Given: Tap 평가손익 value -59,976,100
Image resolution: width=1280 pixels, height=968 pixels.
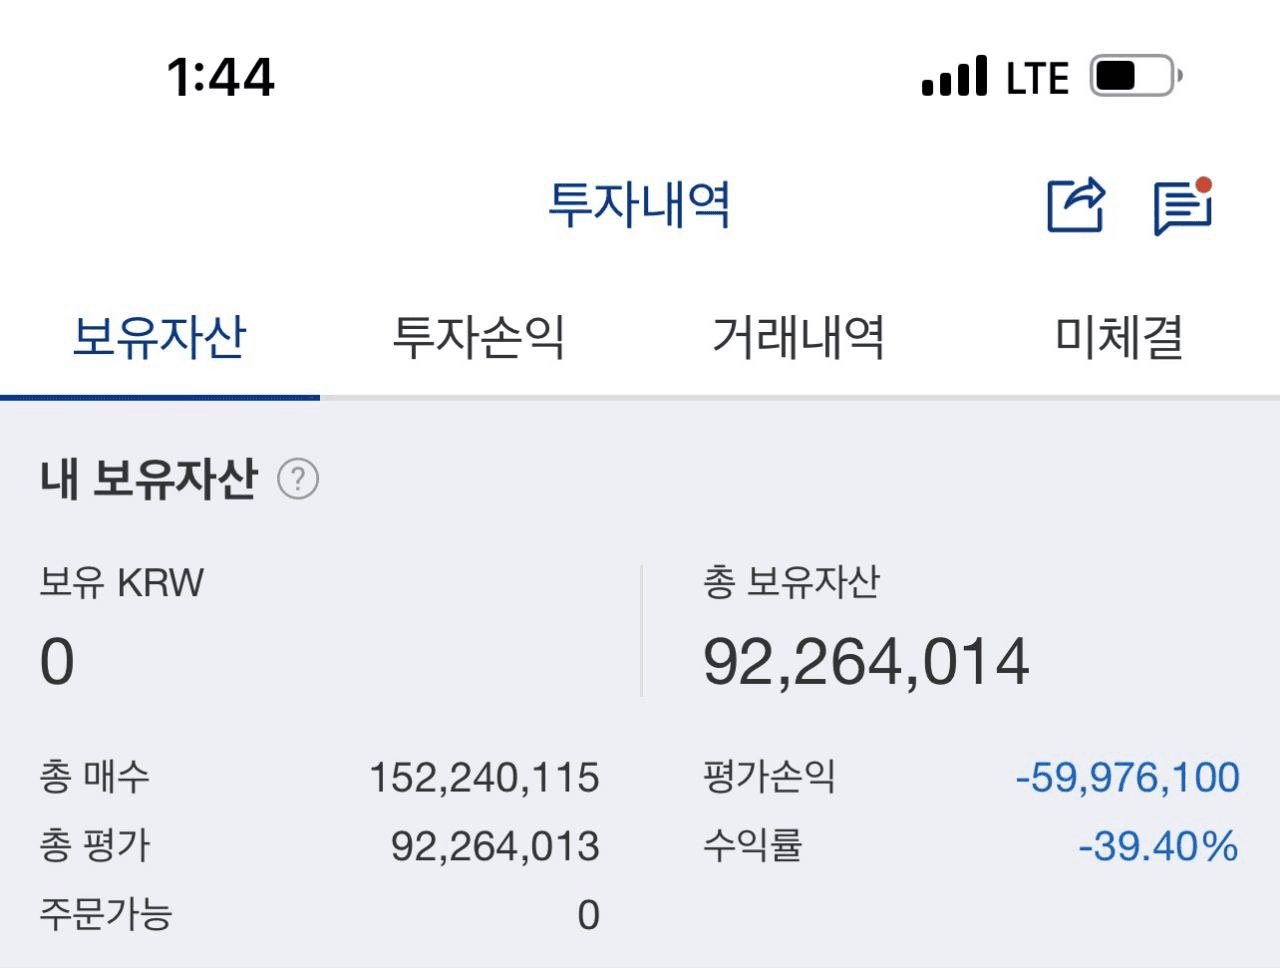Looking at the screenshot, I should click(x=1127, y=778).
